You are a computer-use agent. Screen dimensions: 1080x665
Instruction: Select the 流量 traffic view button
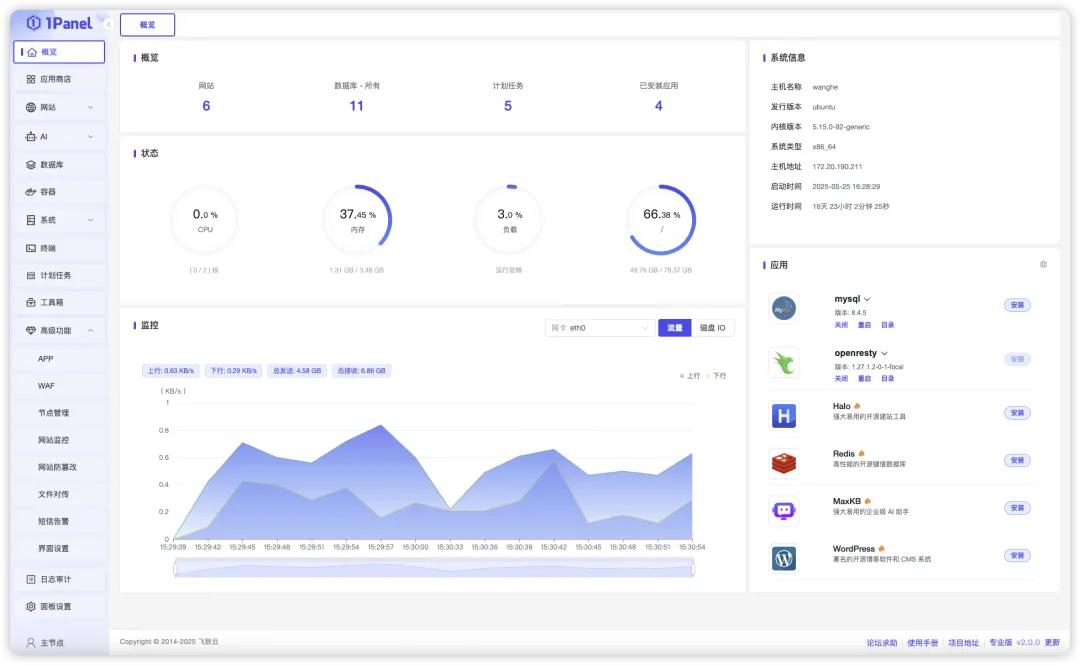click(674, 328)
